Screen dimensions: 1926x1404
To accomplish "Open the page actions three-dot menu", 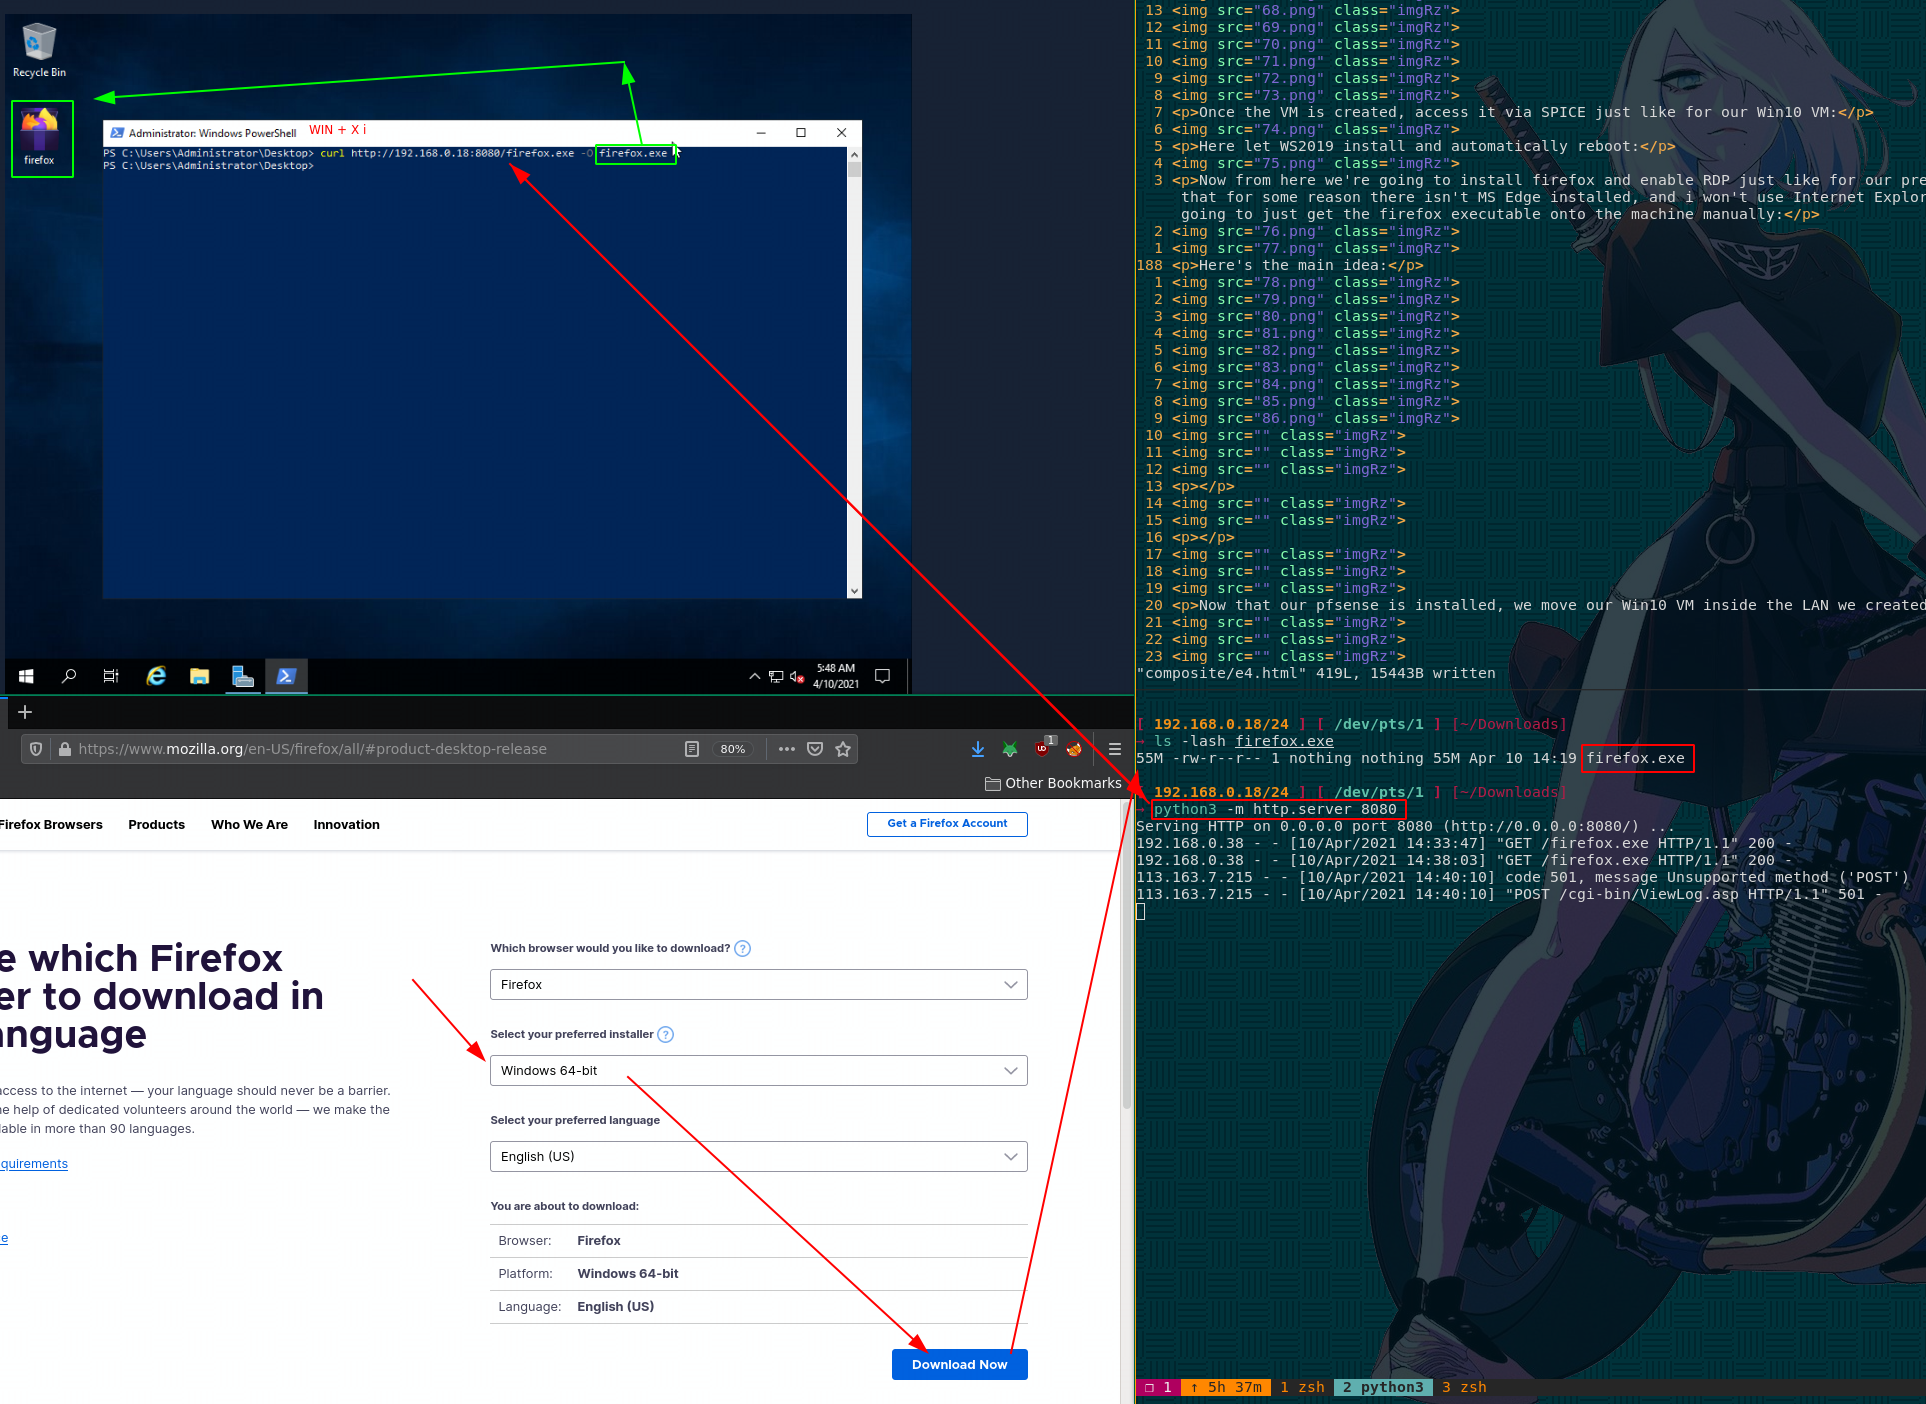I will point(787,749).
